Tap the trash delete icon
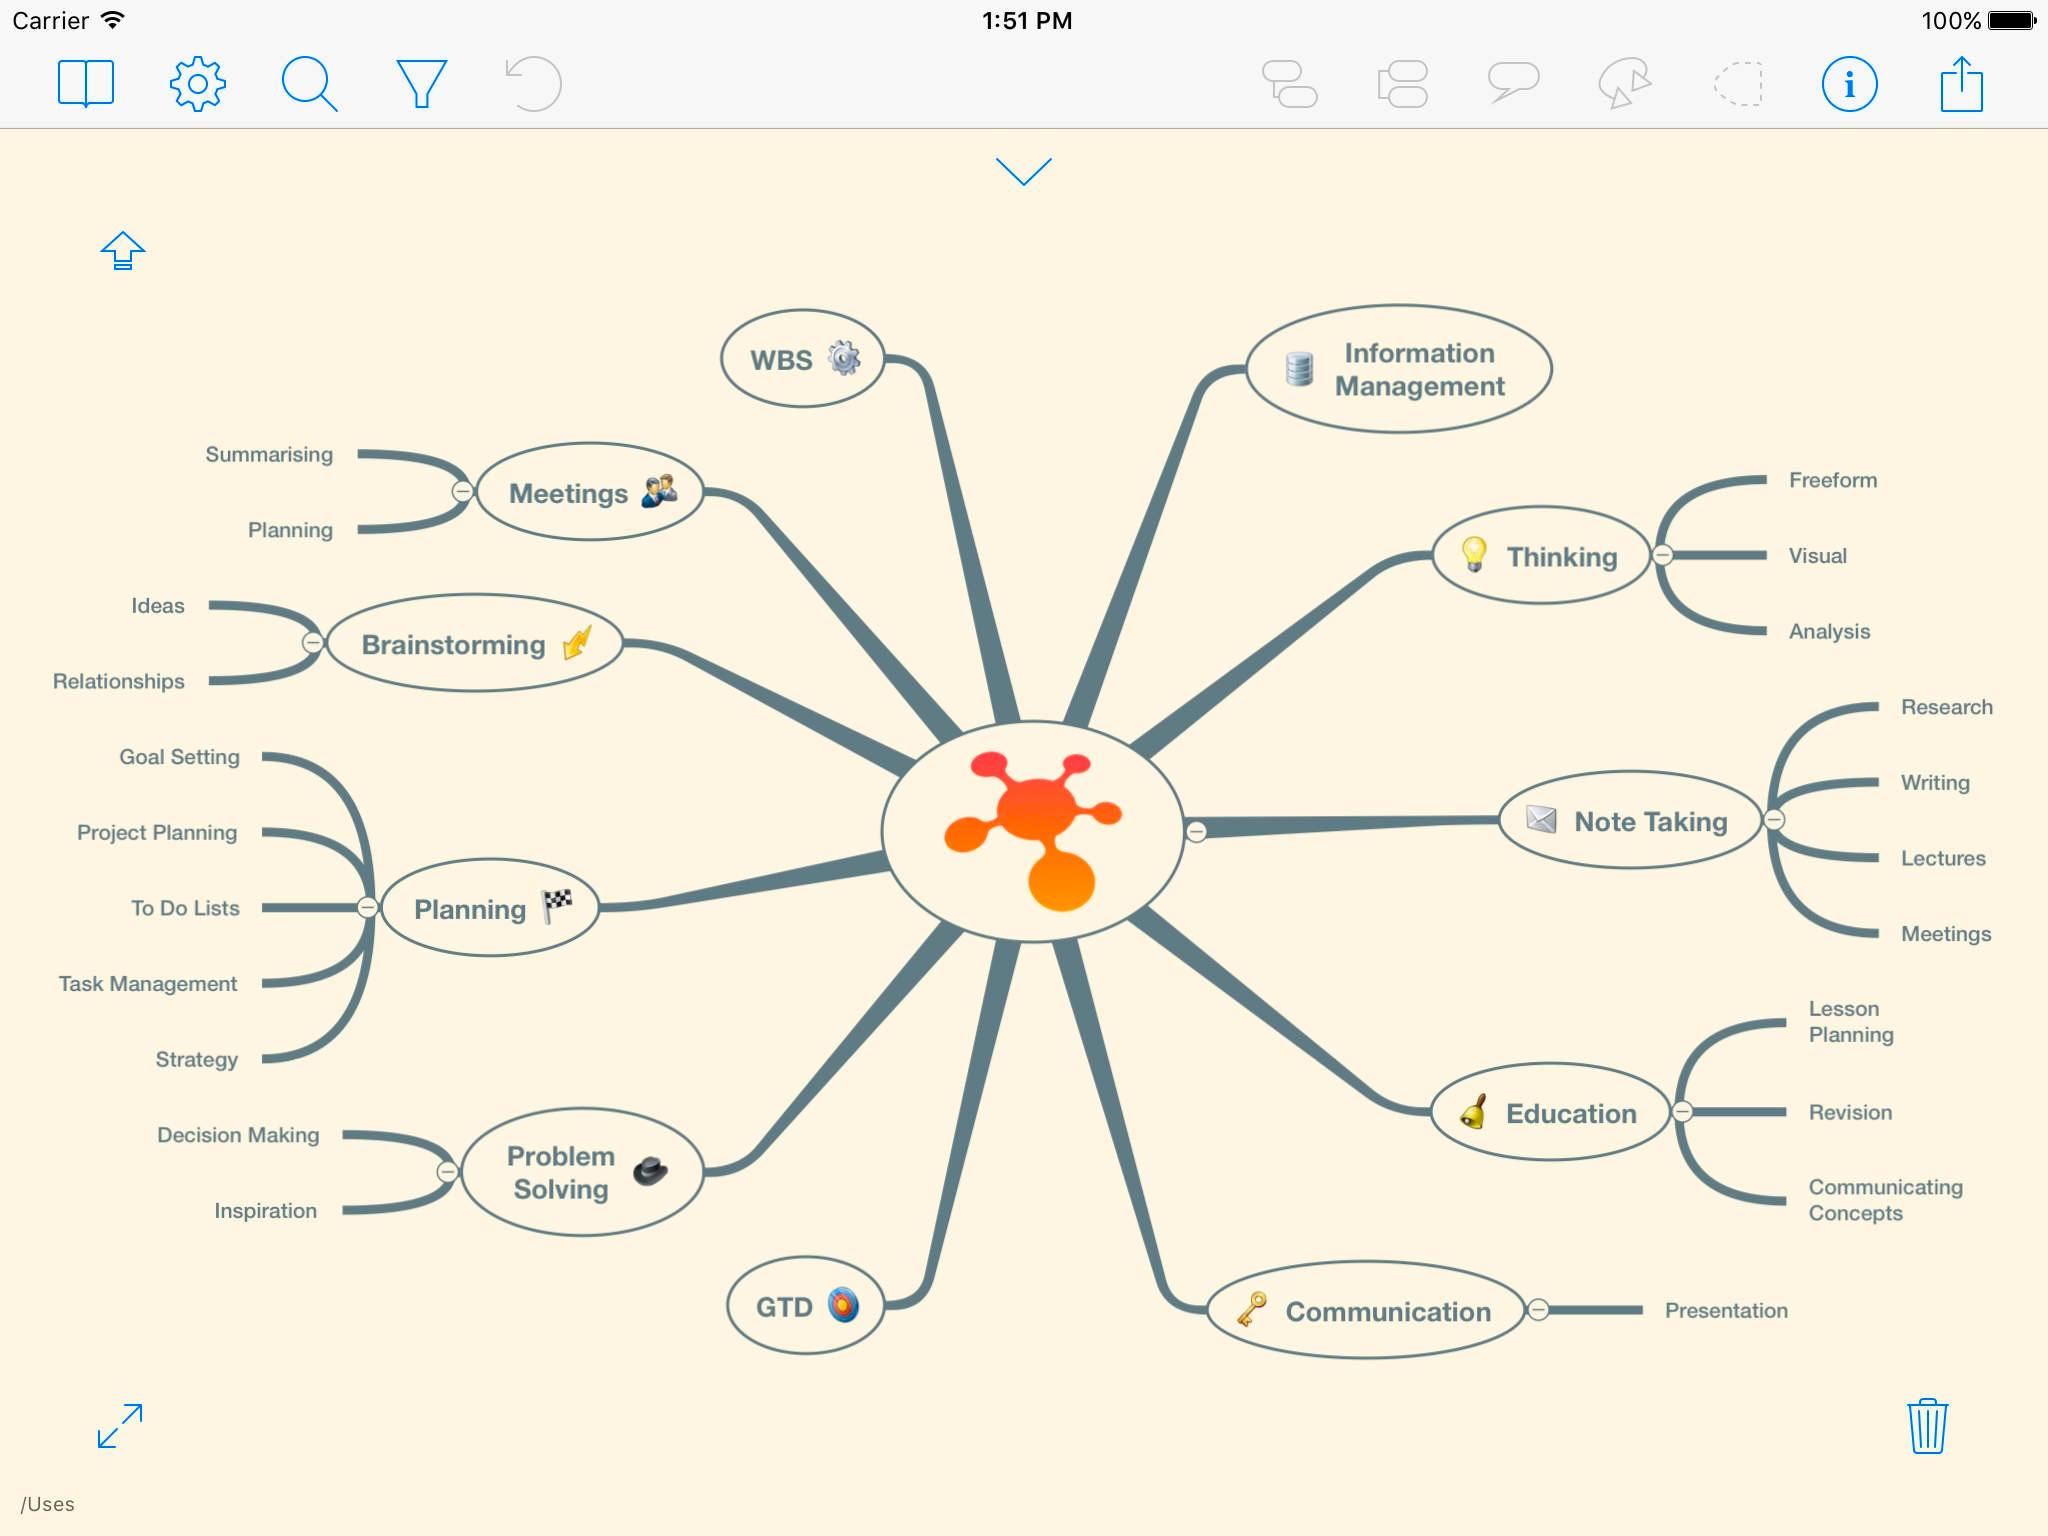The width and height of the screenshot is (2048, 1536). coord(1927,1425)
